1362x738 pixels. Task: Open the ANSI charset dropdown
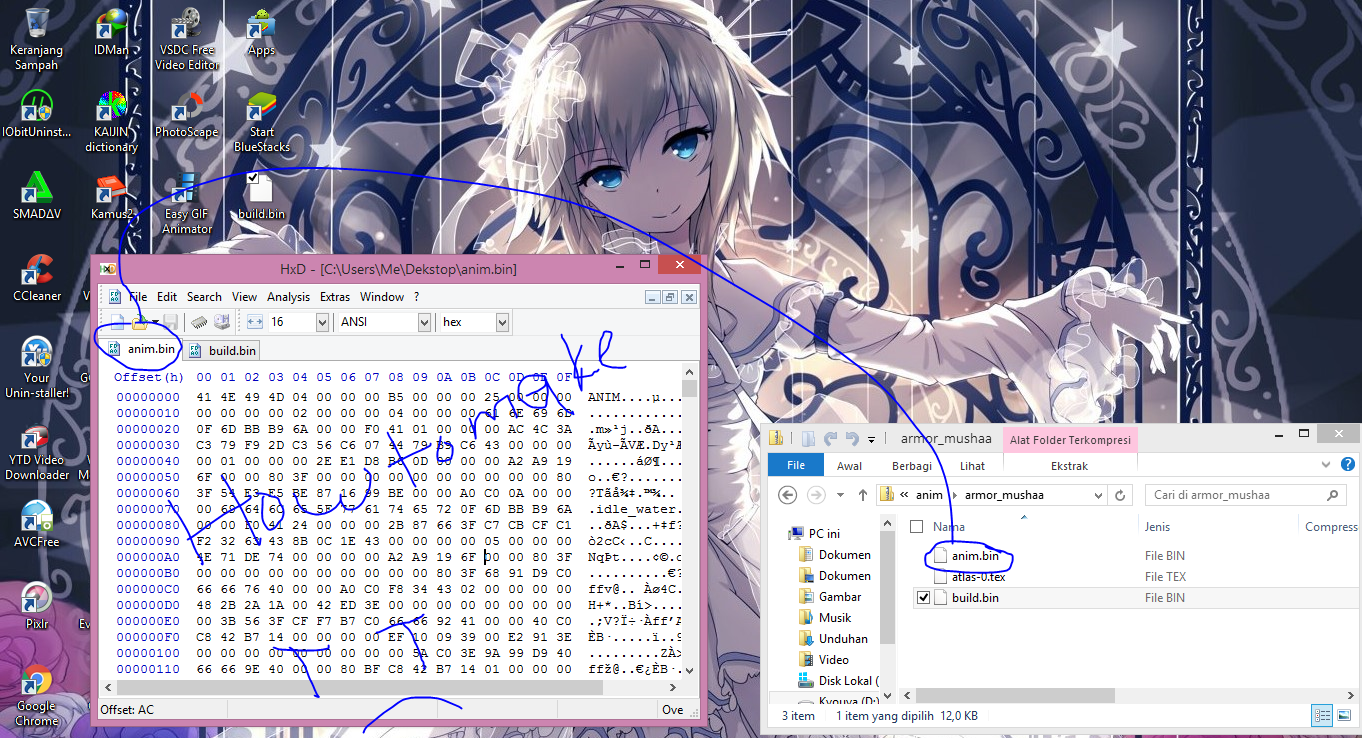[423, 322]
